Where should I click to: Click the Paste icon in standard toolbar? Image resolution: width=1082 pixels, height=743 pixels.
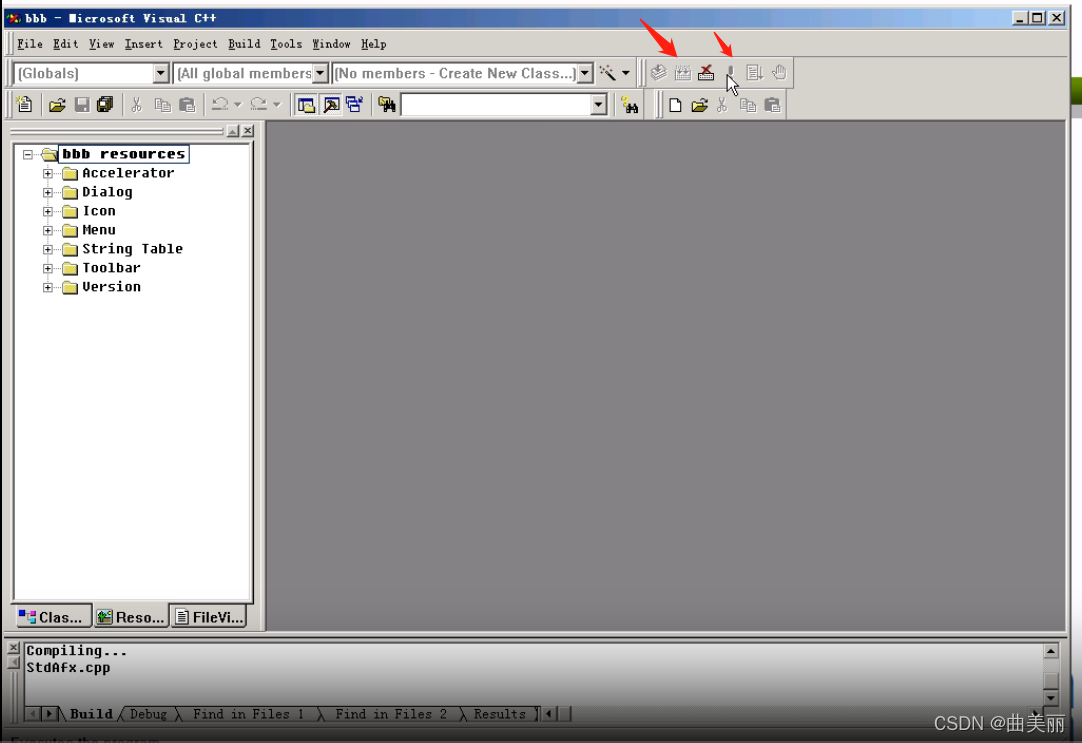tap(187, 105)
